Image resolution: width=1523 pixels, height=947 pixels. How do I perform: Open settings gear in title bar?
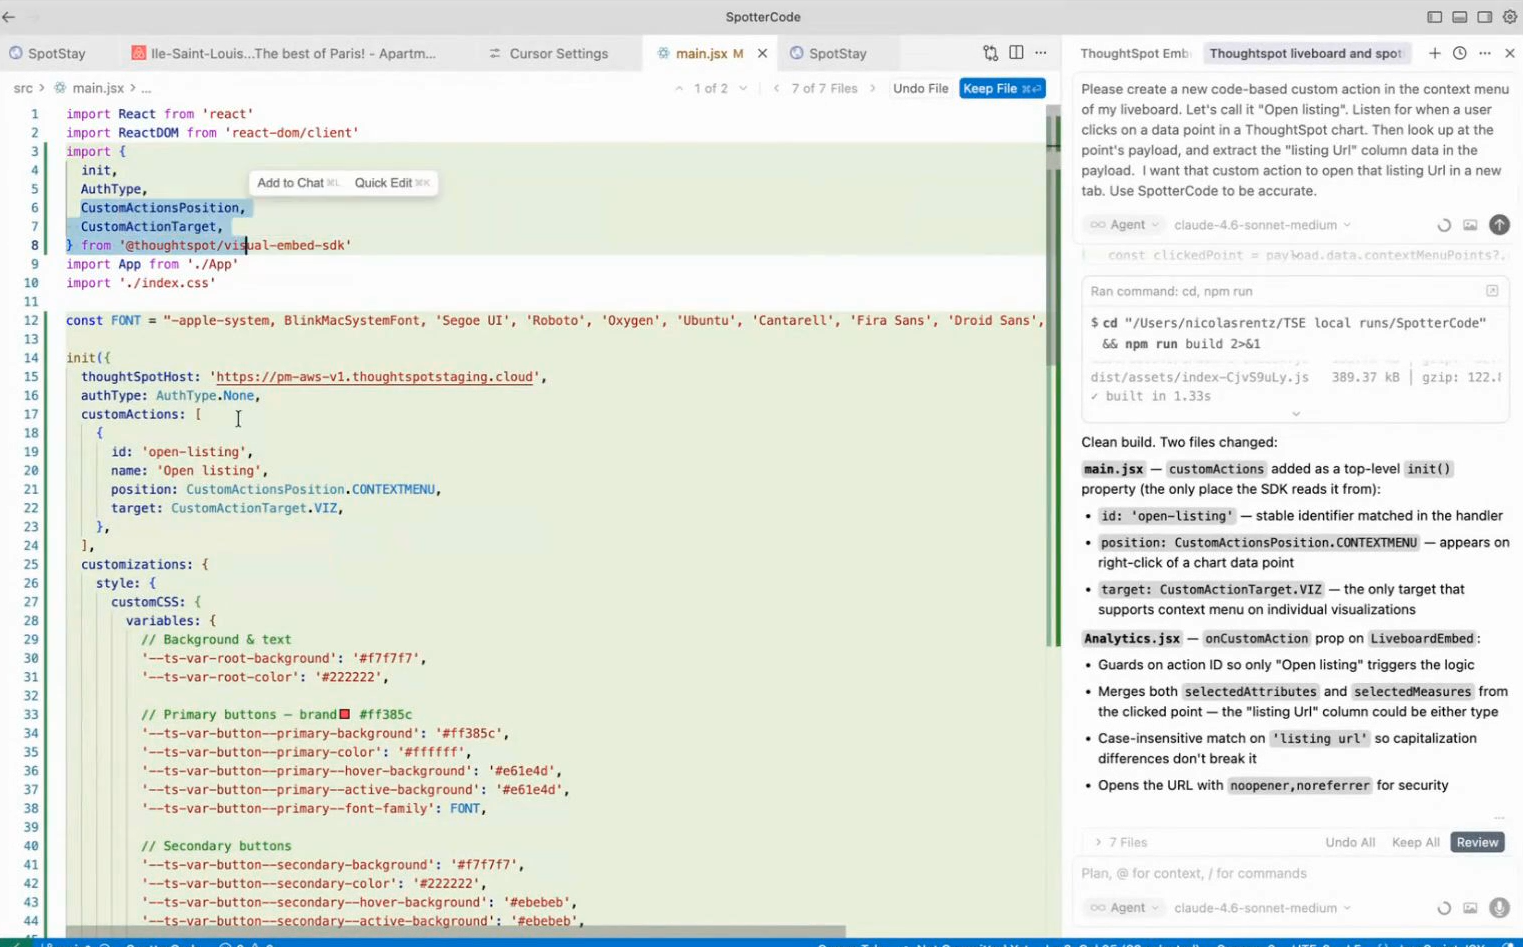pyautogui.click(x=1510, y=17)
